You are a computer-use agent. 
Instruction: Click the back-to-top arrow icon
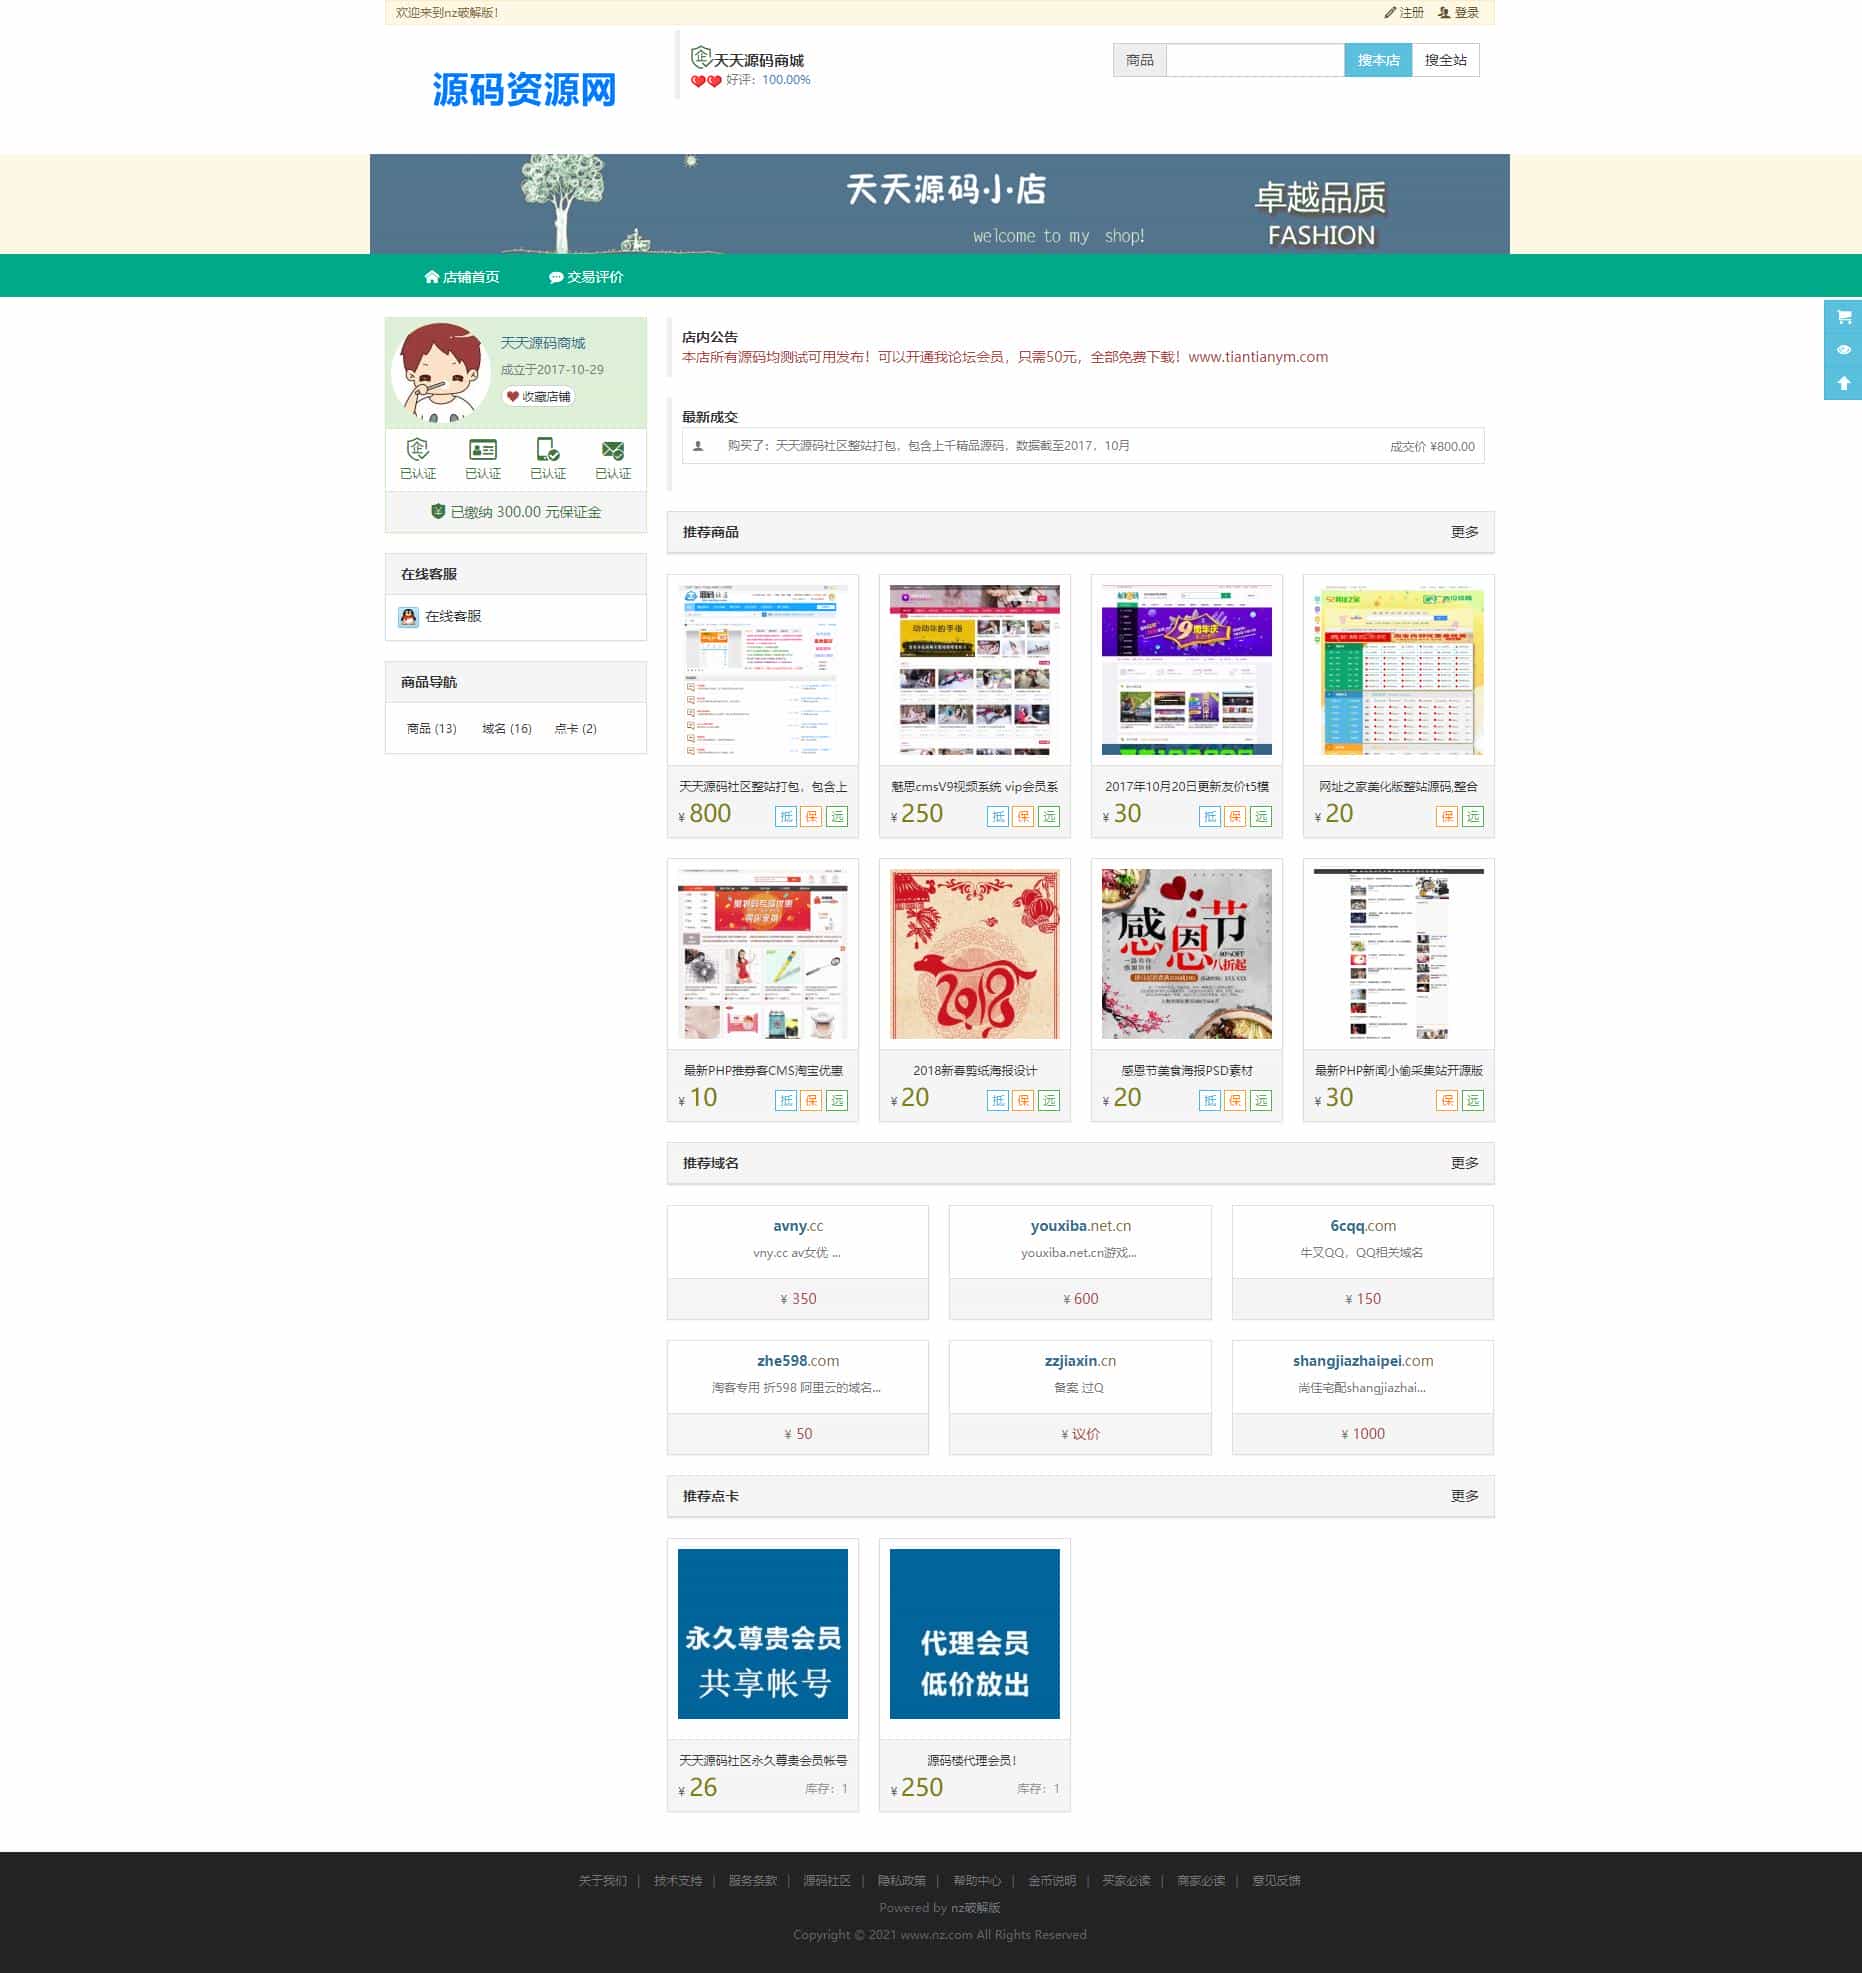pos(1843,383)
